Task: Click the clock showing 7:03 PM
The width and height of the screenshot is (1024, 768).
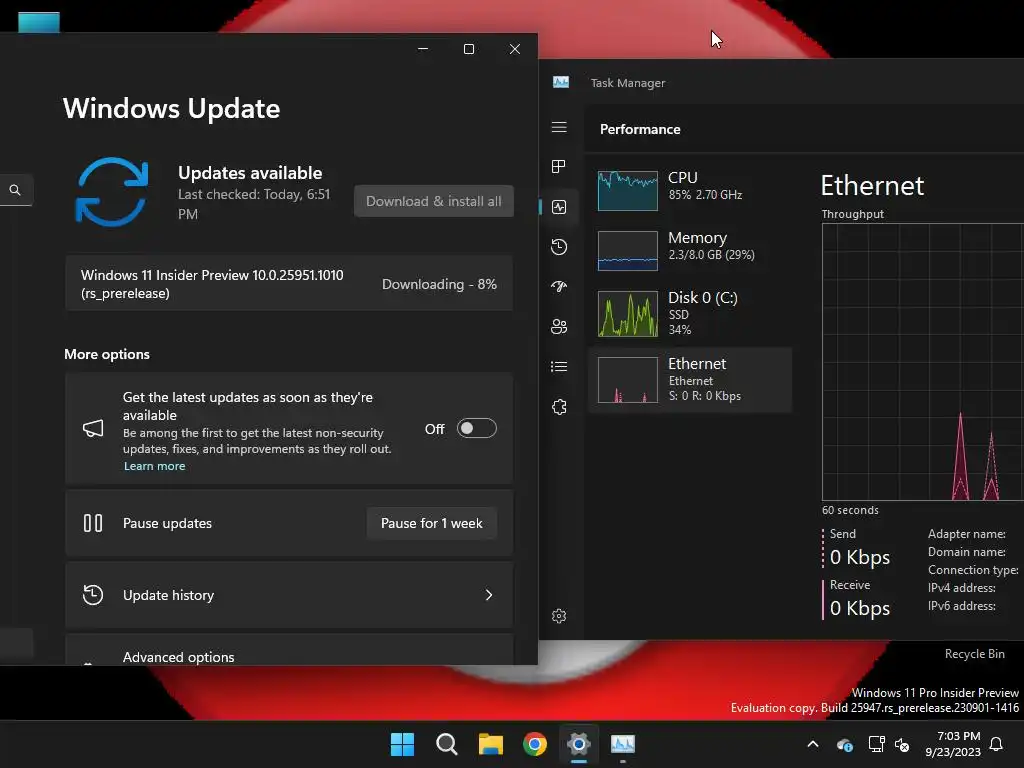Action: click(x=958, y=736)
